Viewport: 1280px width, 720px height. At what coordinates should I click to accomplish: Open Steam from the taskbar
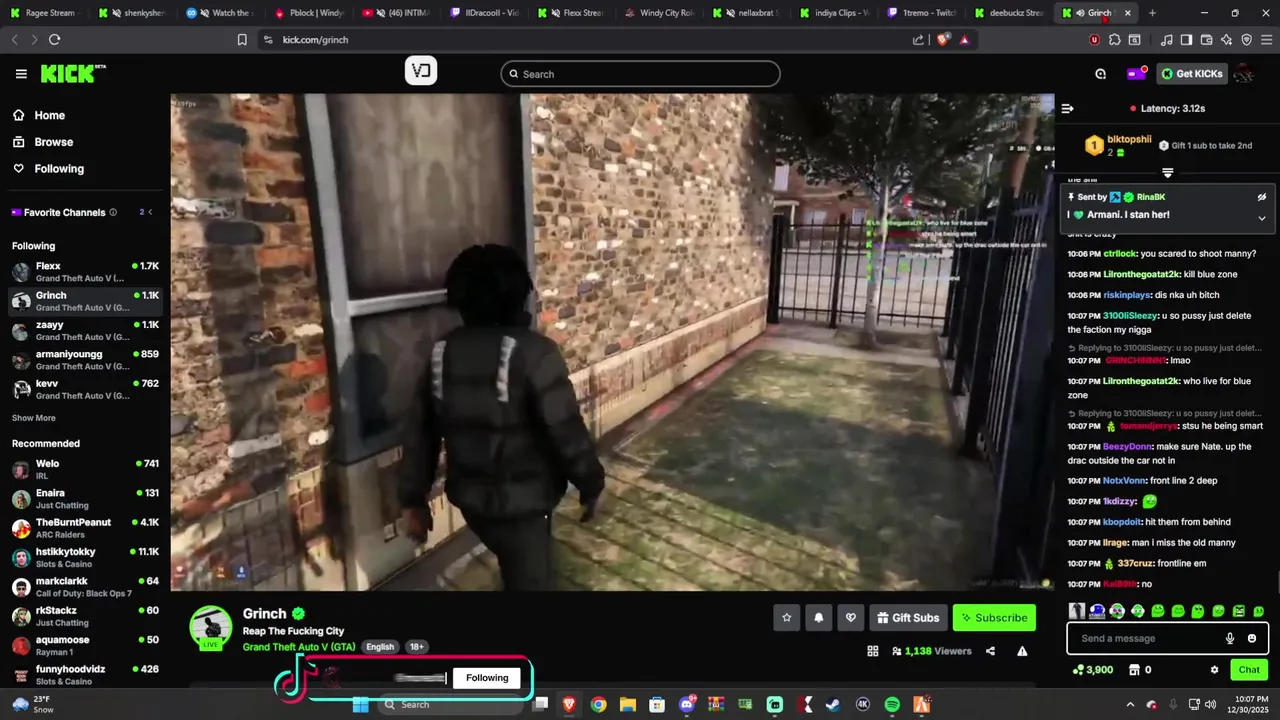point(833,705)
